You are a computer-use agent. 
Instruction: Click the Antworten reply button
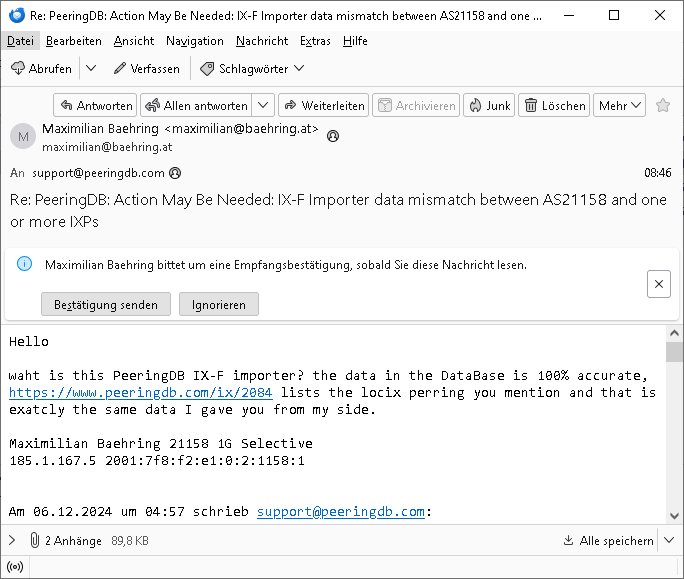coord(95,106)
